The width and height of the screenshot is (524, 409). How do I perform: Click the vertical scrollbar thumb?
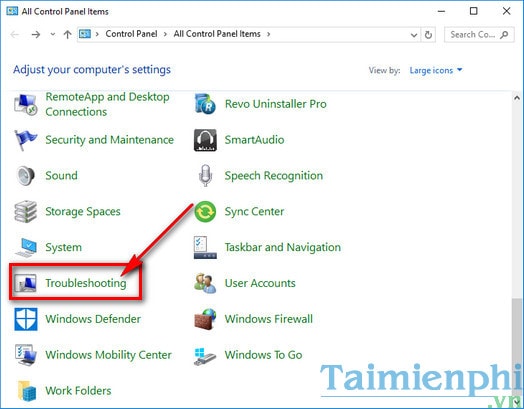[517, 346]
